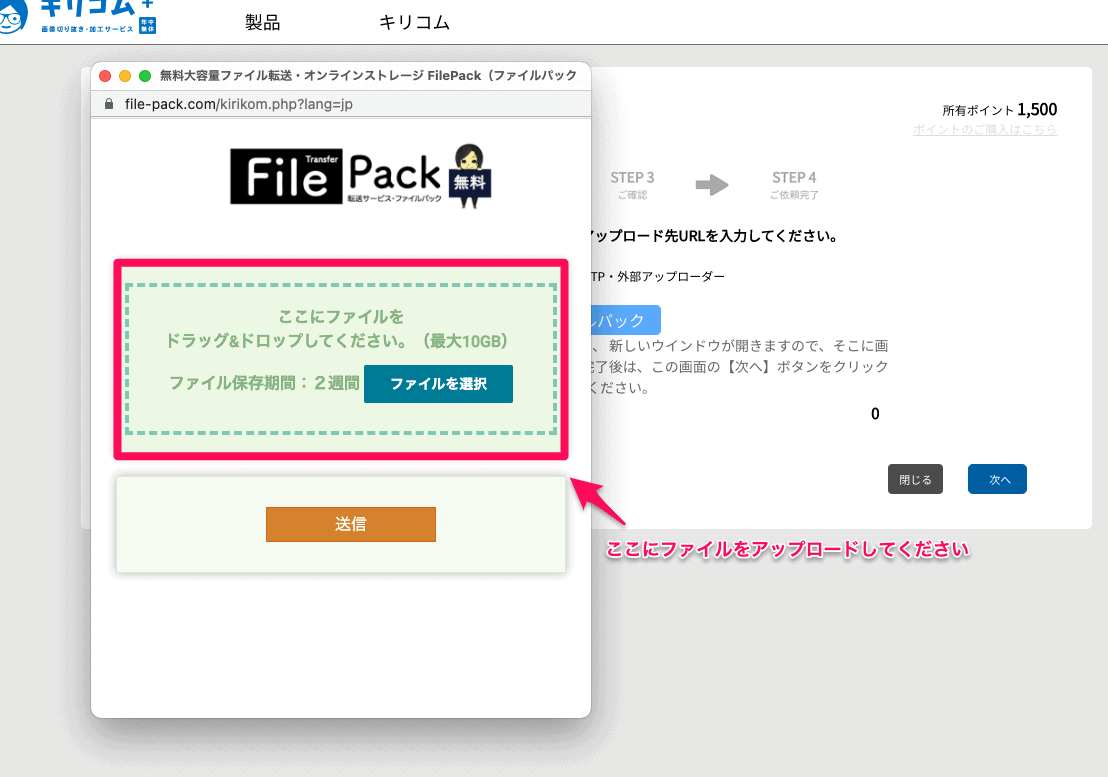Click the ファイルを選択 button

tap(438, 384)
